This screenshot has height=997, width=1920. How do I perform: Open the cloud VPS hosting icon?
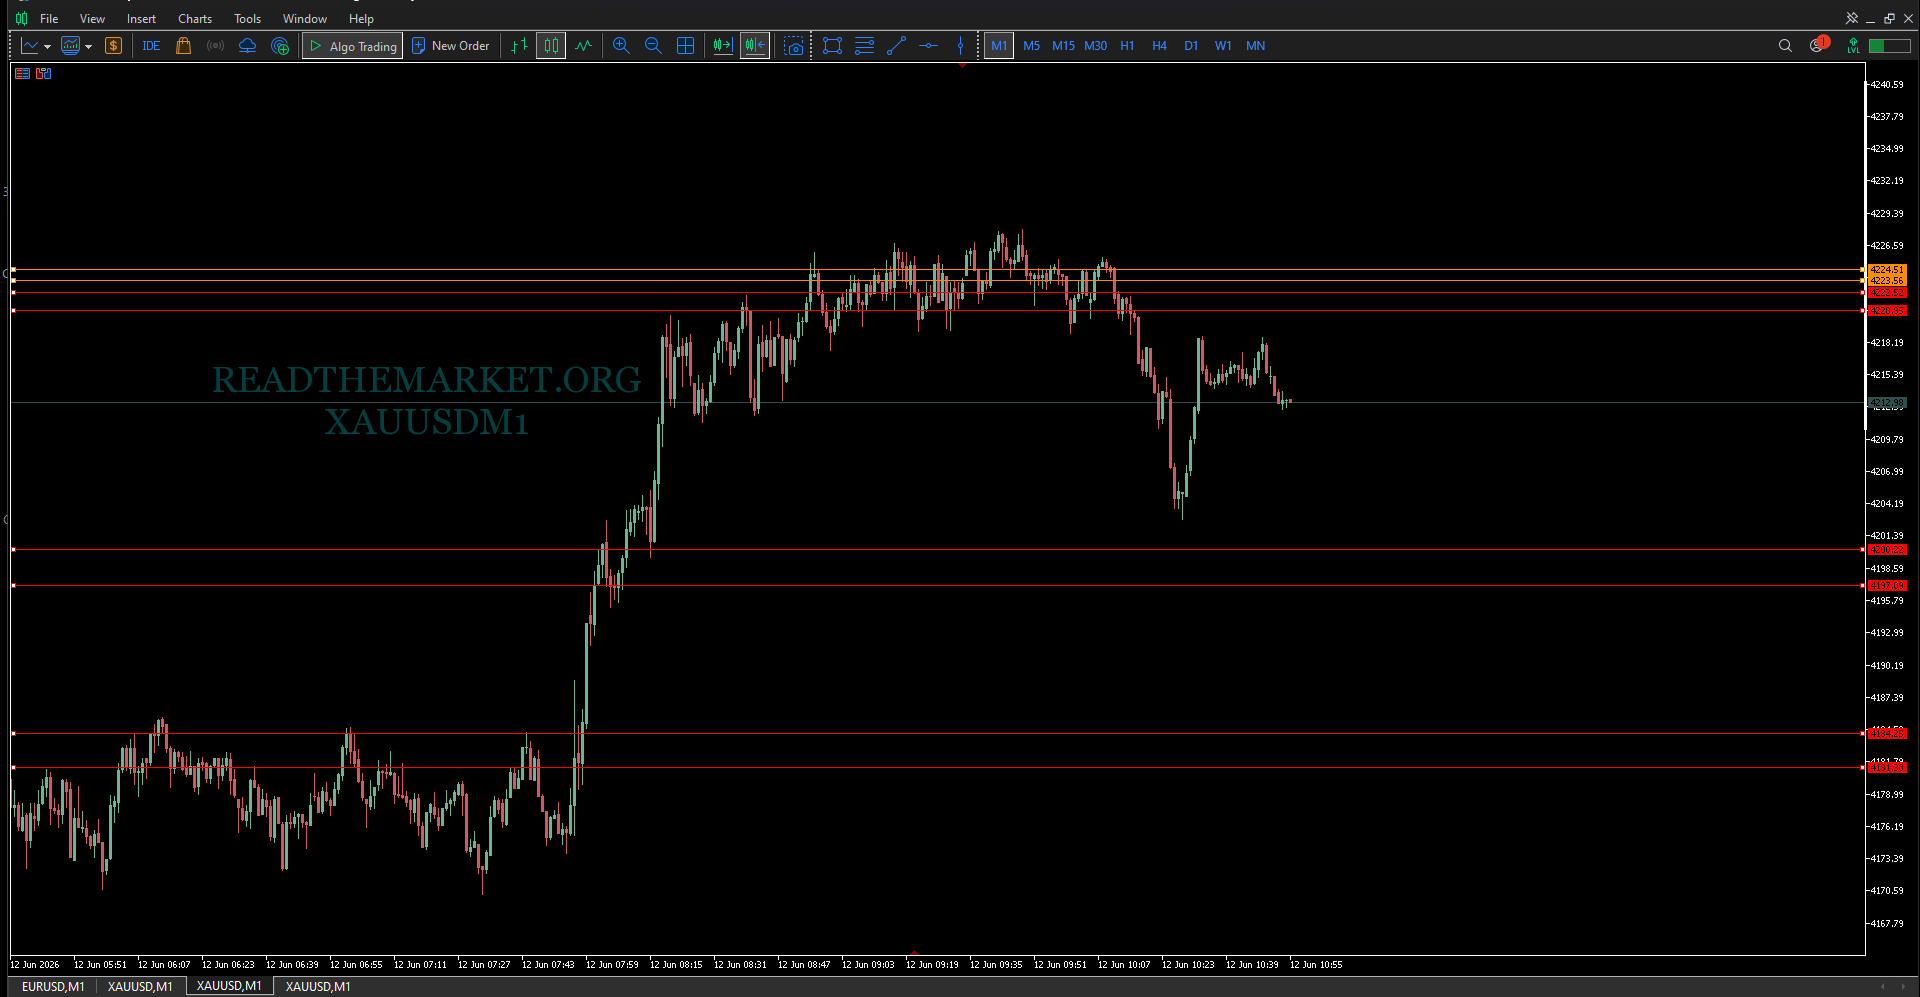tap(247, 46)
